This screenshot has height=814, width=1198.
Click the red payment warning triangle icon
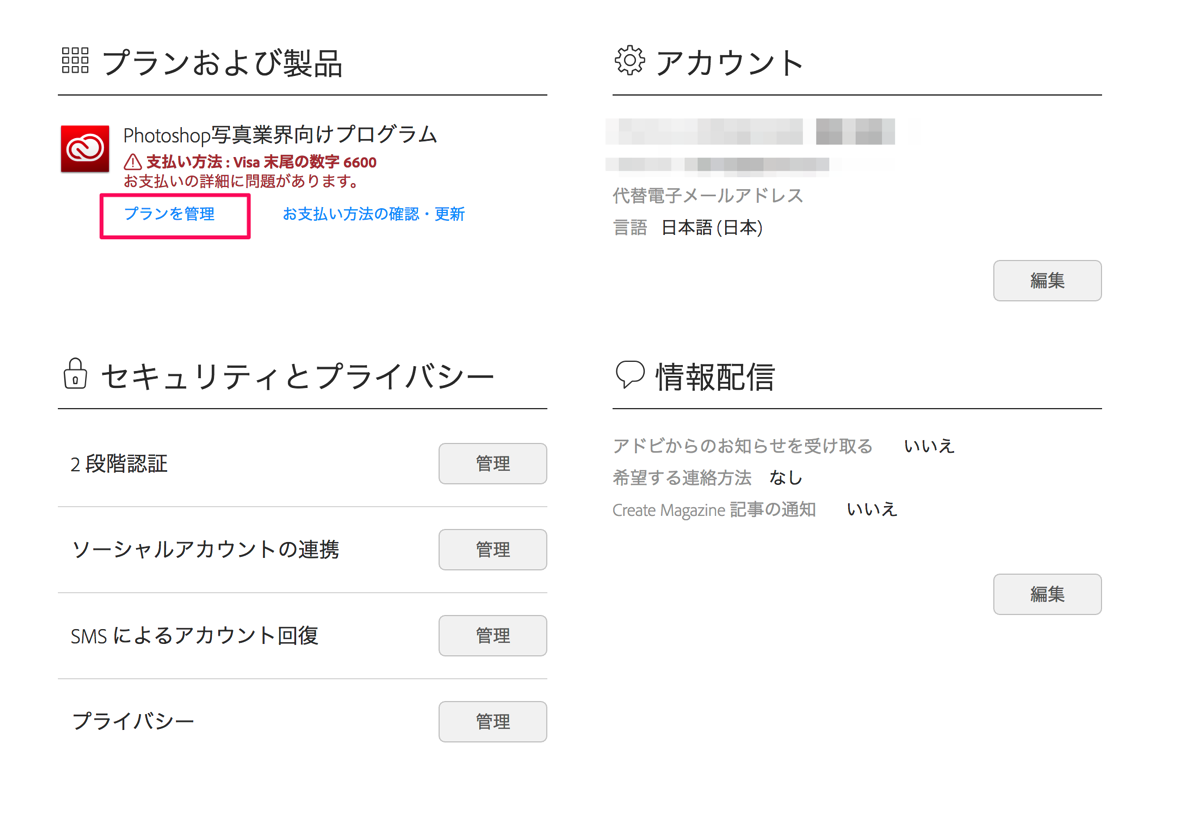click(x=132, y=162)
